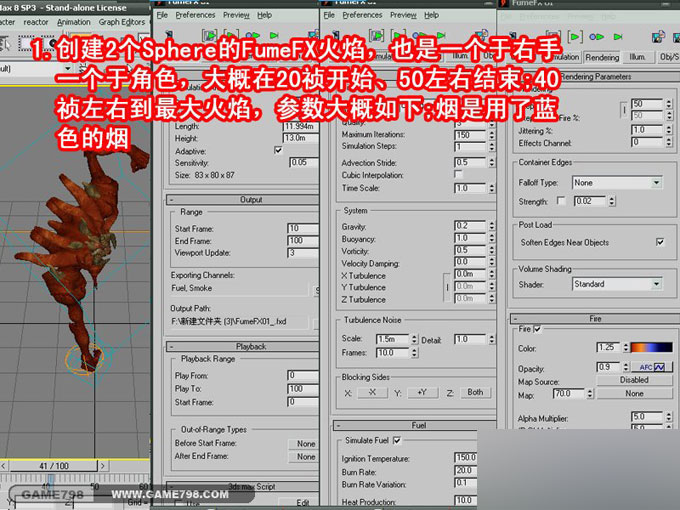This screenshot has height=510, width=680.
Task: Click preview window icon in right FumeFX toolbar
Action: pyautogui.click(x=658, y=37)
